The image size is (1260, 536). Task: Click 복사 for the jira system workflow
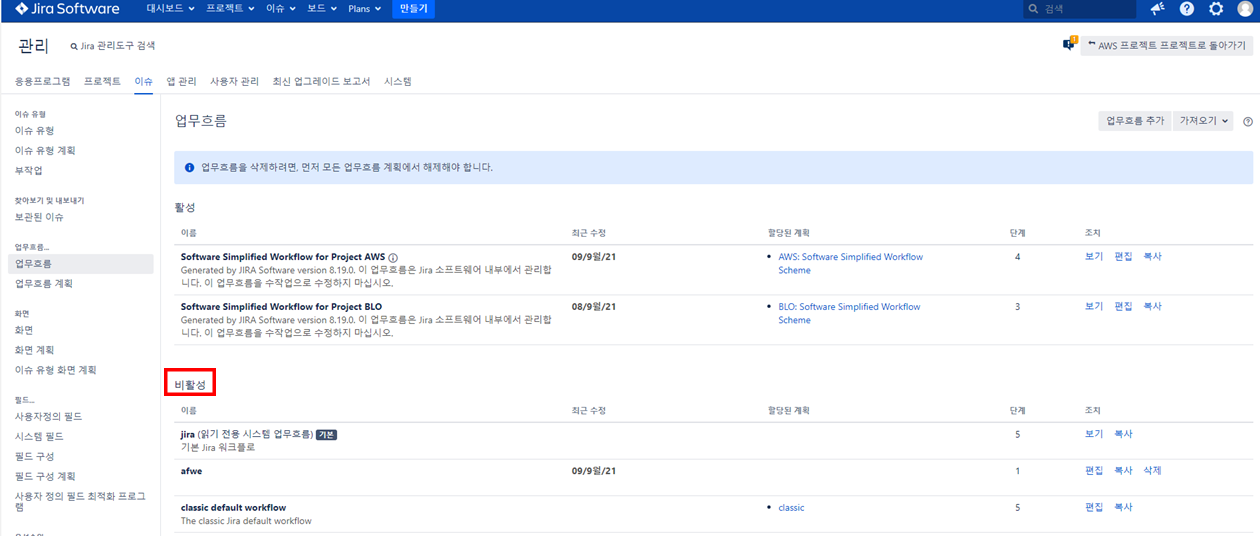click(x=1123, y=435)
